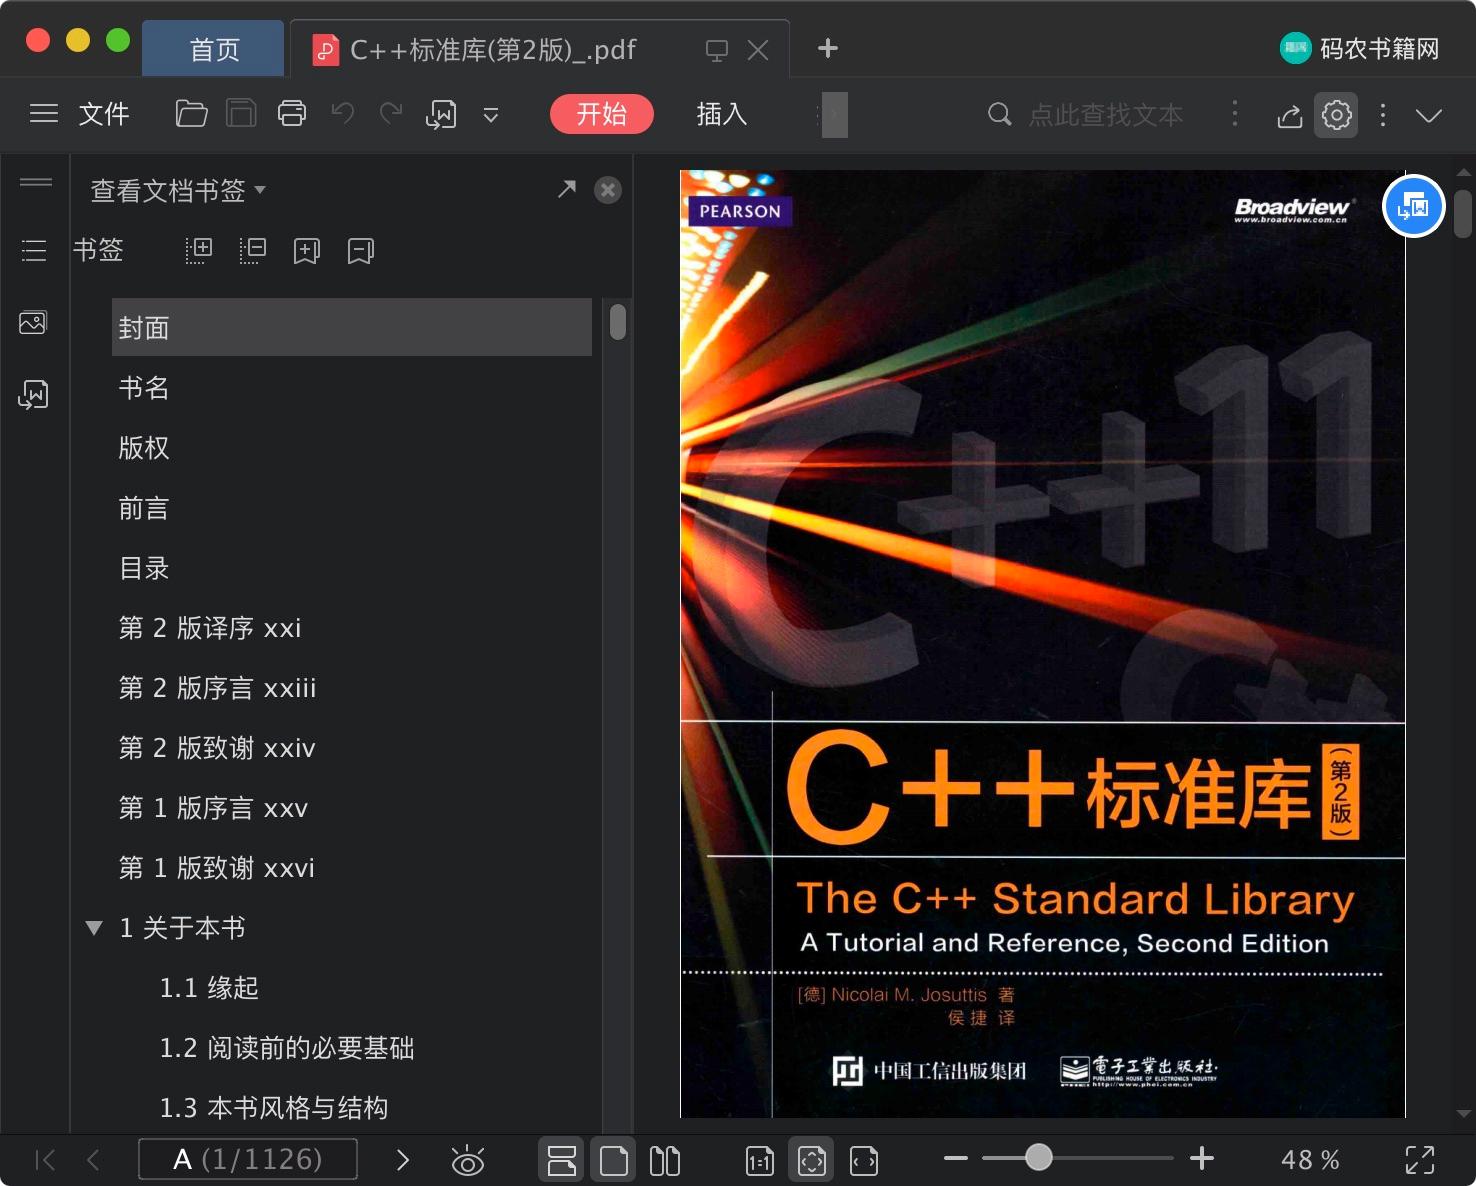Open the 1.3 本书风格与结构 bookmark

point(274,1108)
